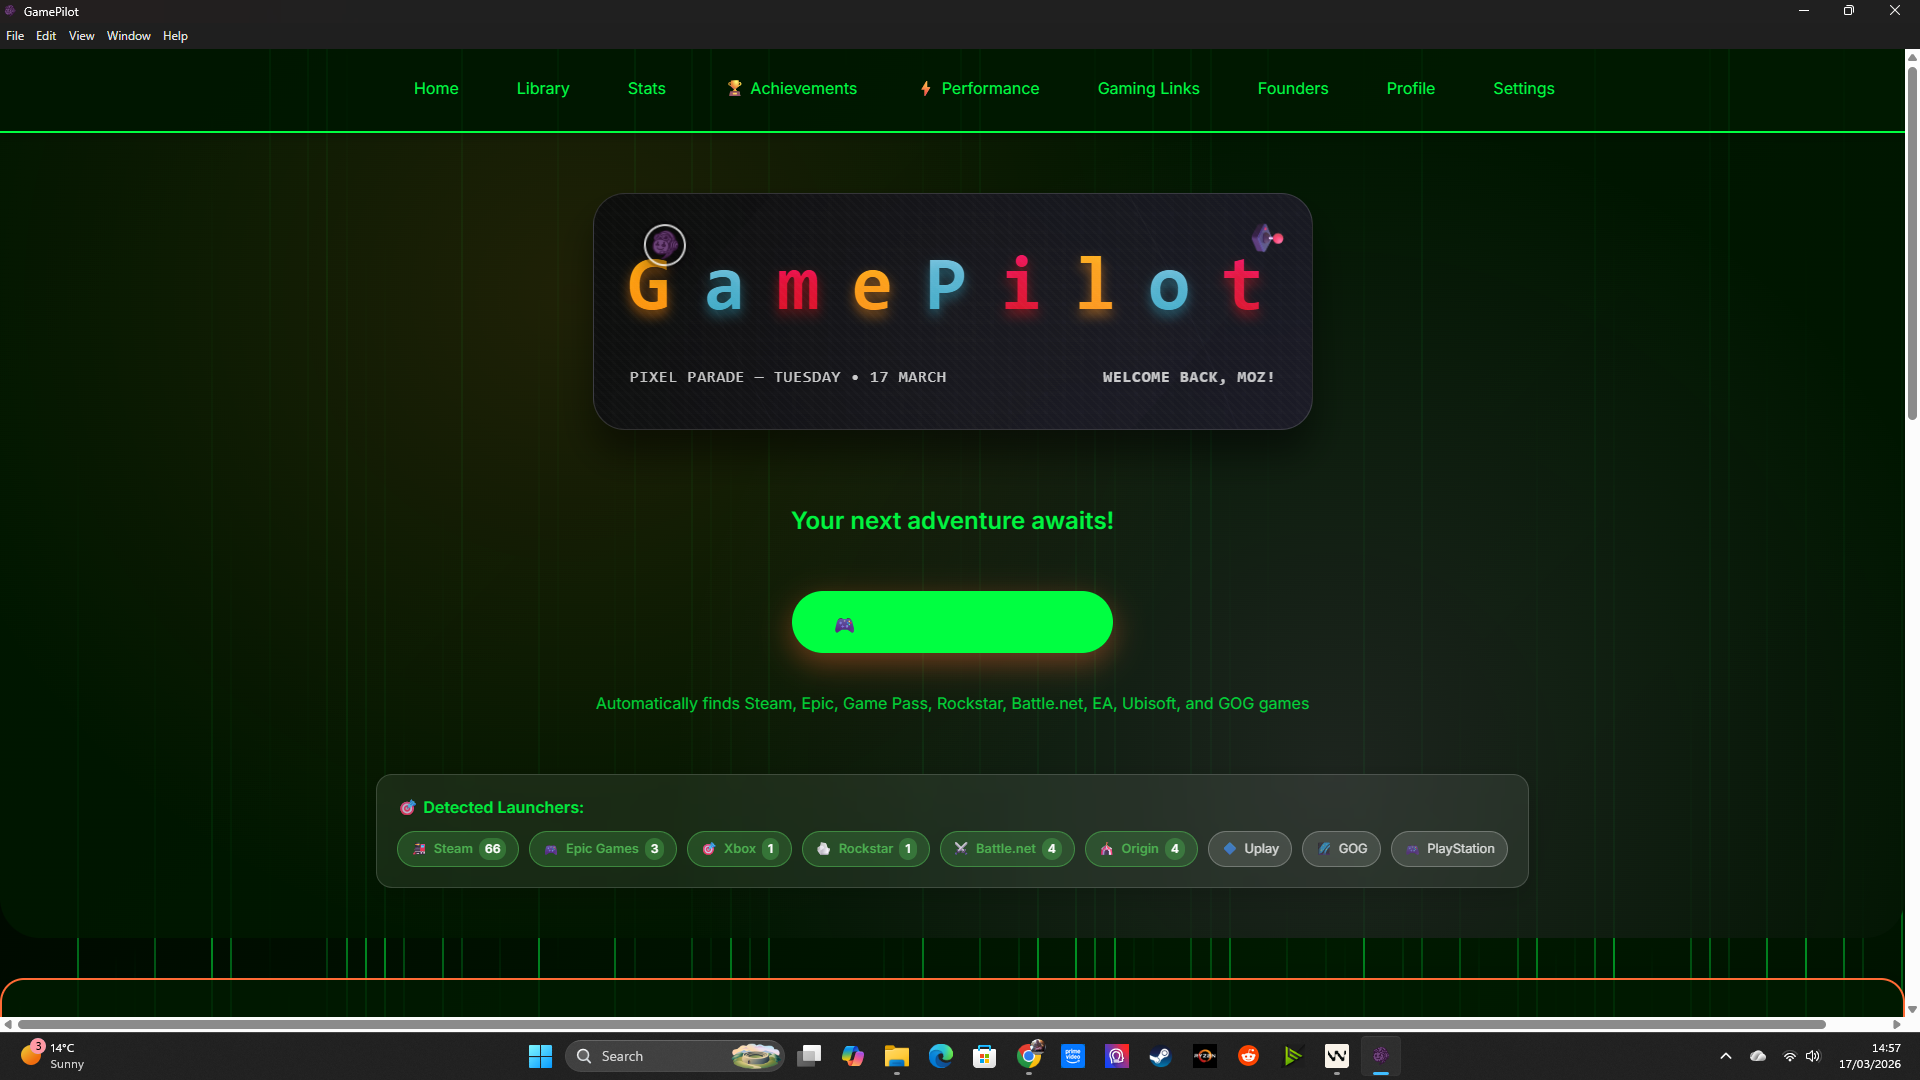Select the Xbox launcher chip

[739, 849]
